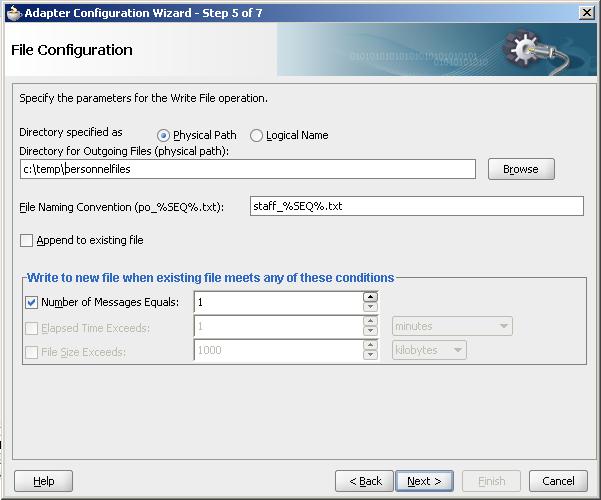Increase File Size value with up arrow
This screenshot has width=601, height=500.
click(370, 345)
